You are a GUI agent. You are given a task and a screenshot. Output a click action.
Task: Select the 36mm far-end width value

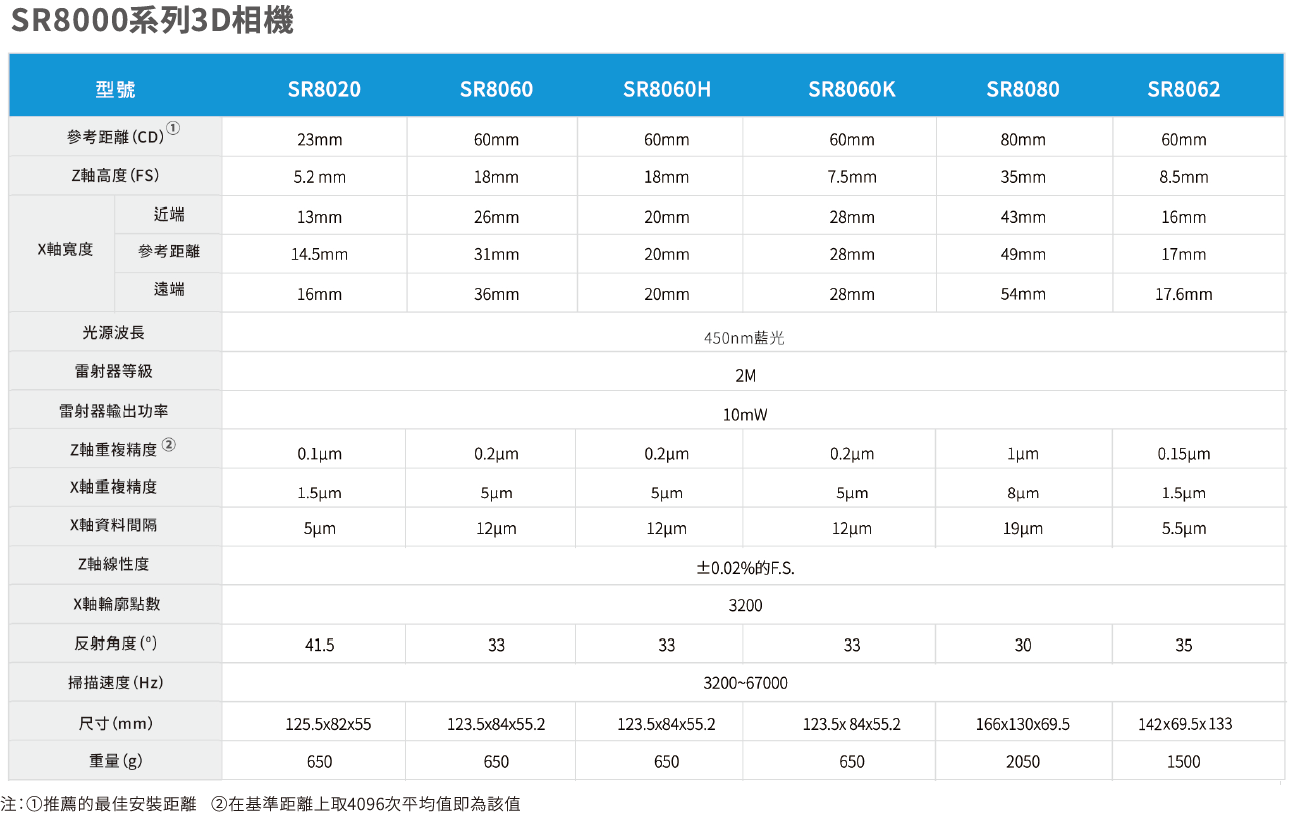(x=496, y=294)
